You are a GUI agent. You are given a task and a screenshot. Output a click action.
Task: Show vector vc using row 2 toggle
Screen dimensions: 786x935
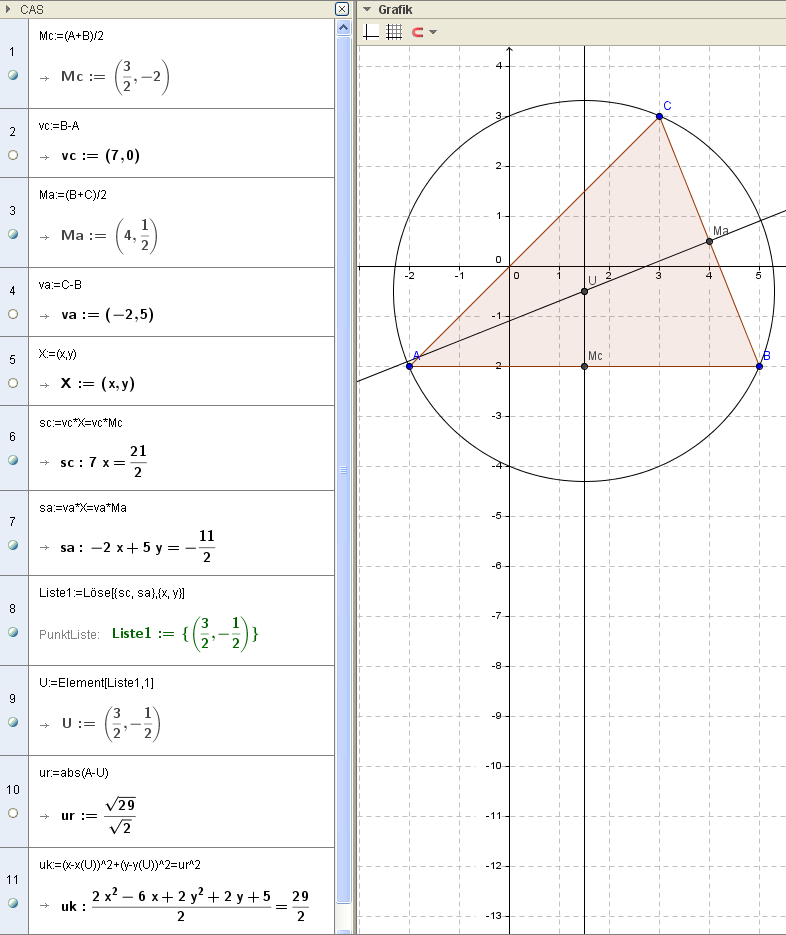(13, 155)
